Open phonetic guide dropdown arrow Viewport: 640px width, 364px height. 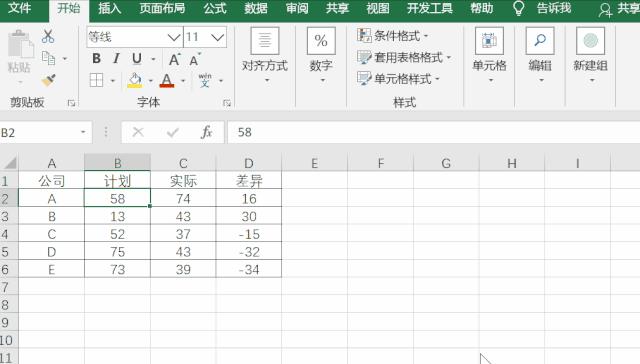point(221,81)
